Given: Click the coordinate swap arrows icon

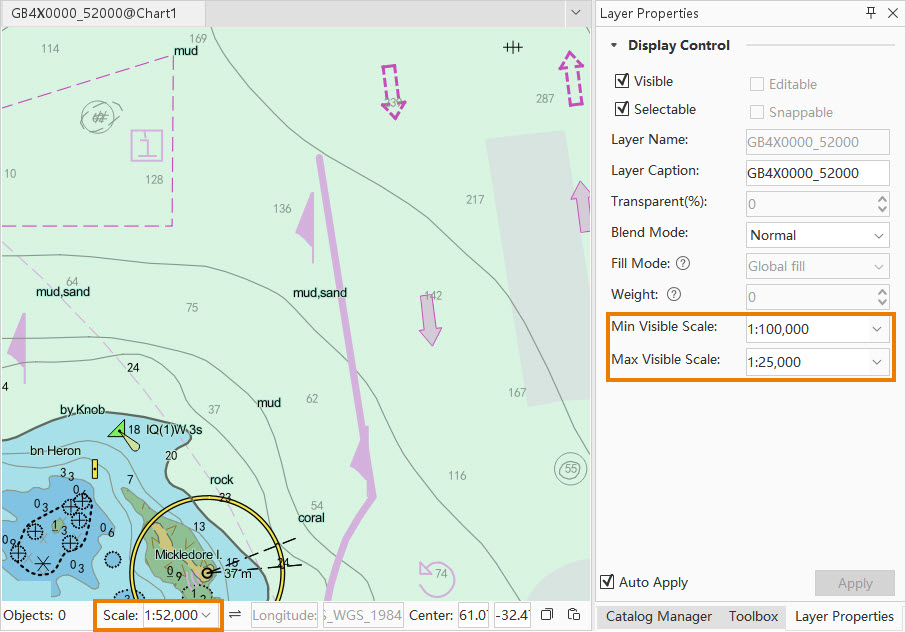Looking at the screenshot, I should (235, 614).
